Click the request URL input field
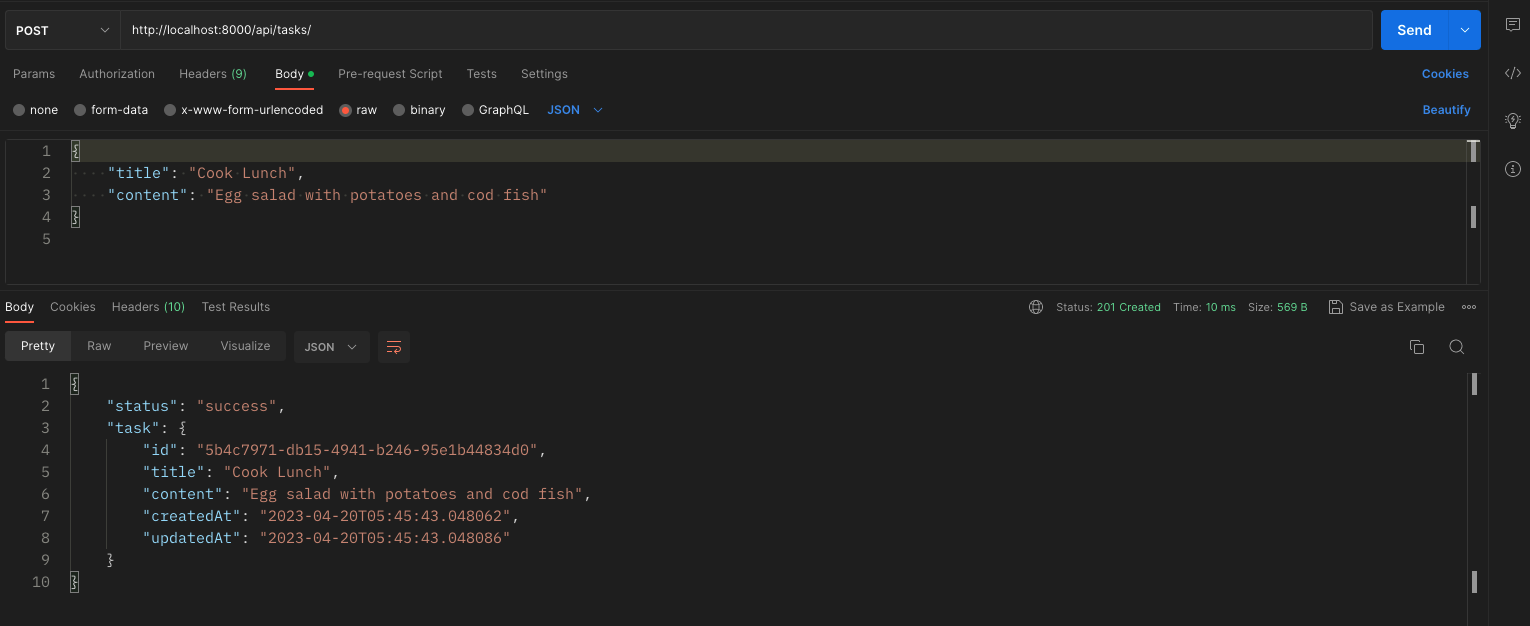This screenshot has width=1530, height=626. [746, 30]
